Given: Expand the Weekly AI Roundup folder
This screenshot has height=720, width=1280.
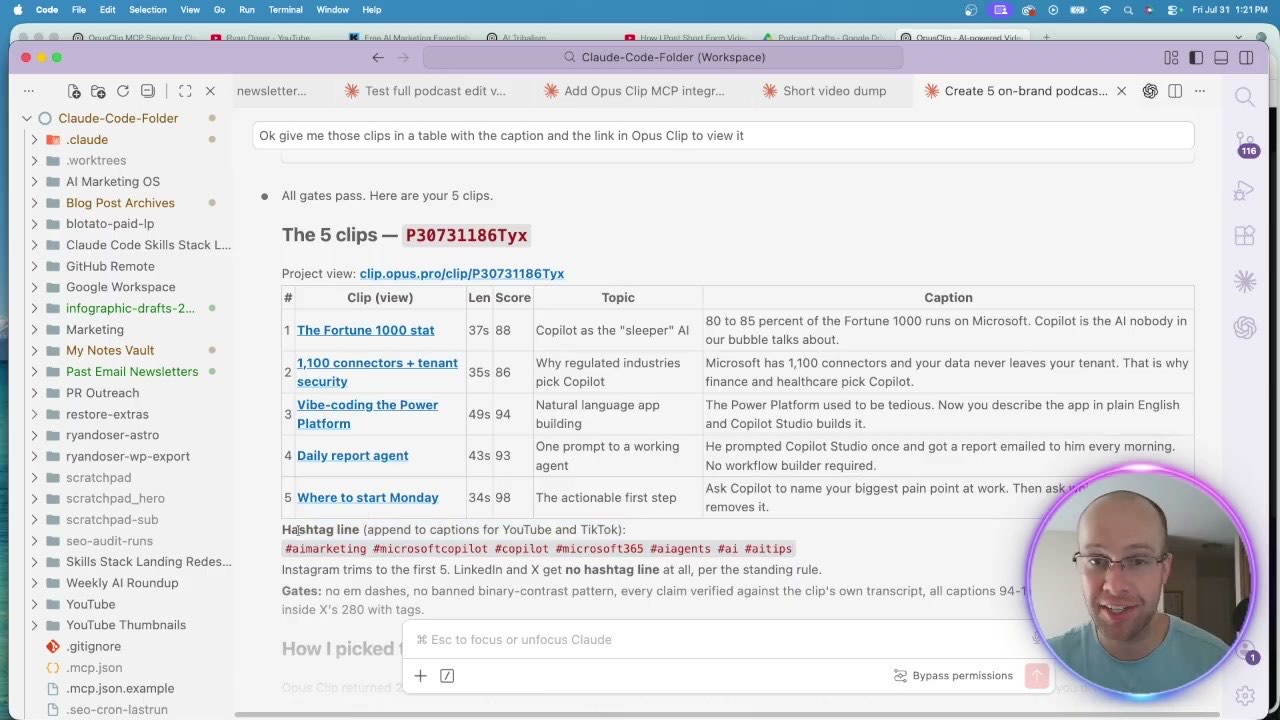Looking at the screenshot, I should (x=35, y=583).
